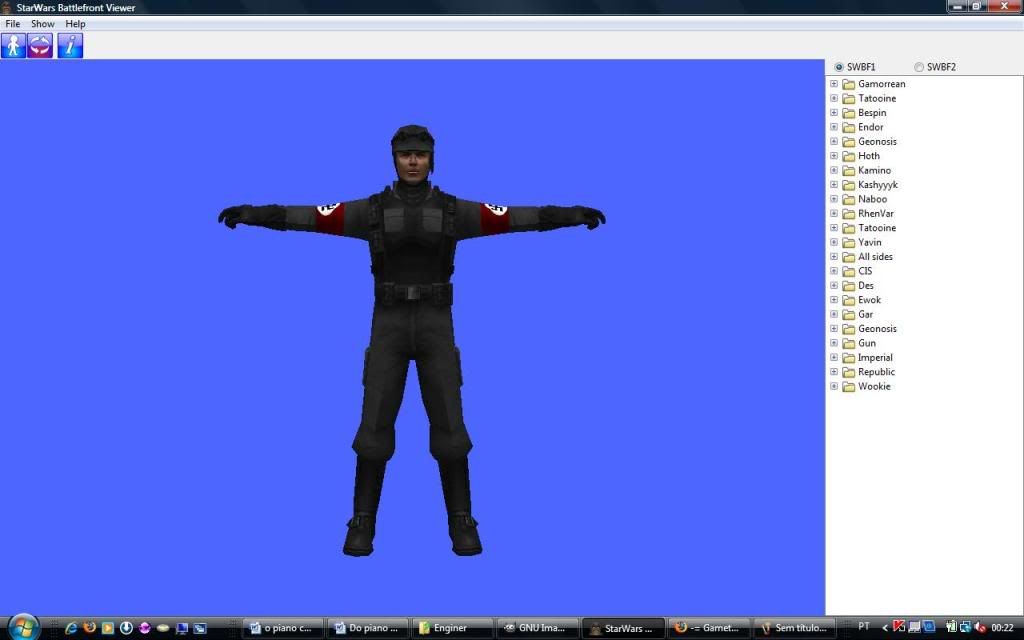1024x640 pixels.
Task: Expand the All sides plus box
Action: coord(834,257)
